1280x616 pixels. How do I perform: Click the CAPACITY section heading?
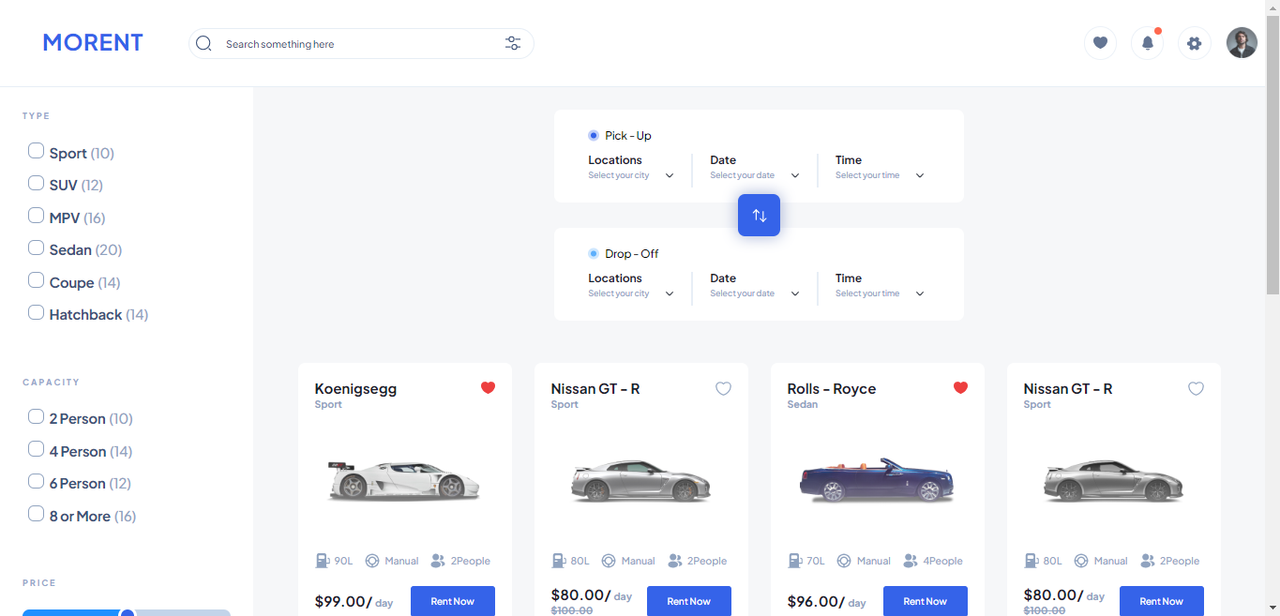click(51, 382)
